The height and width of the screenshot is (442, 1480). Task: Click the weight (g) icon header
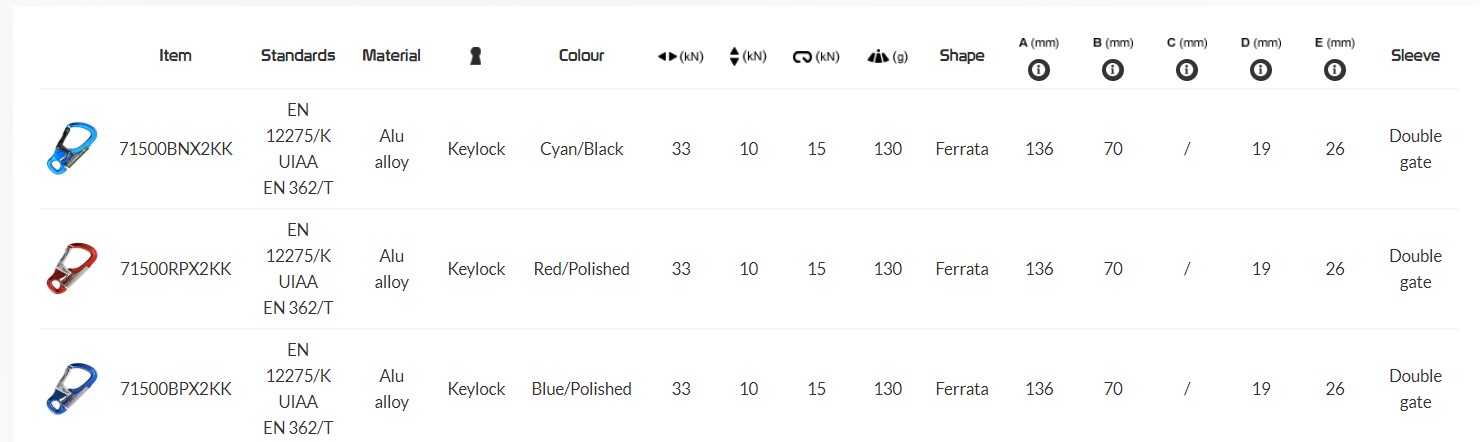(x=879, y=57)
